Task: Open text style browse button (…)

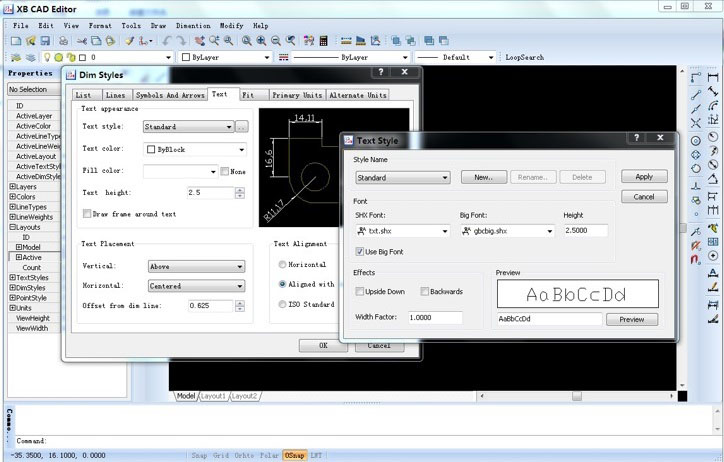Action: pos(242,127)
